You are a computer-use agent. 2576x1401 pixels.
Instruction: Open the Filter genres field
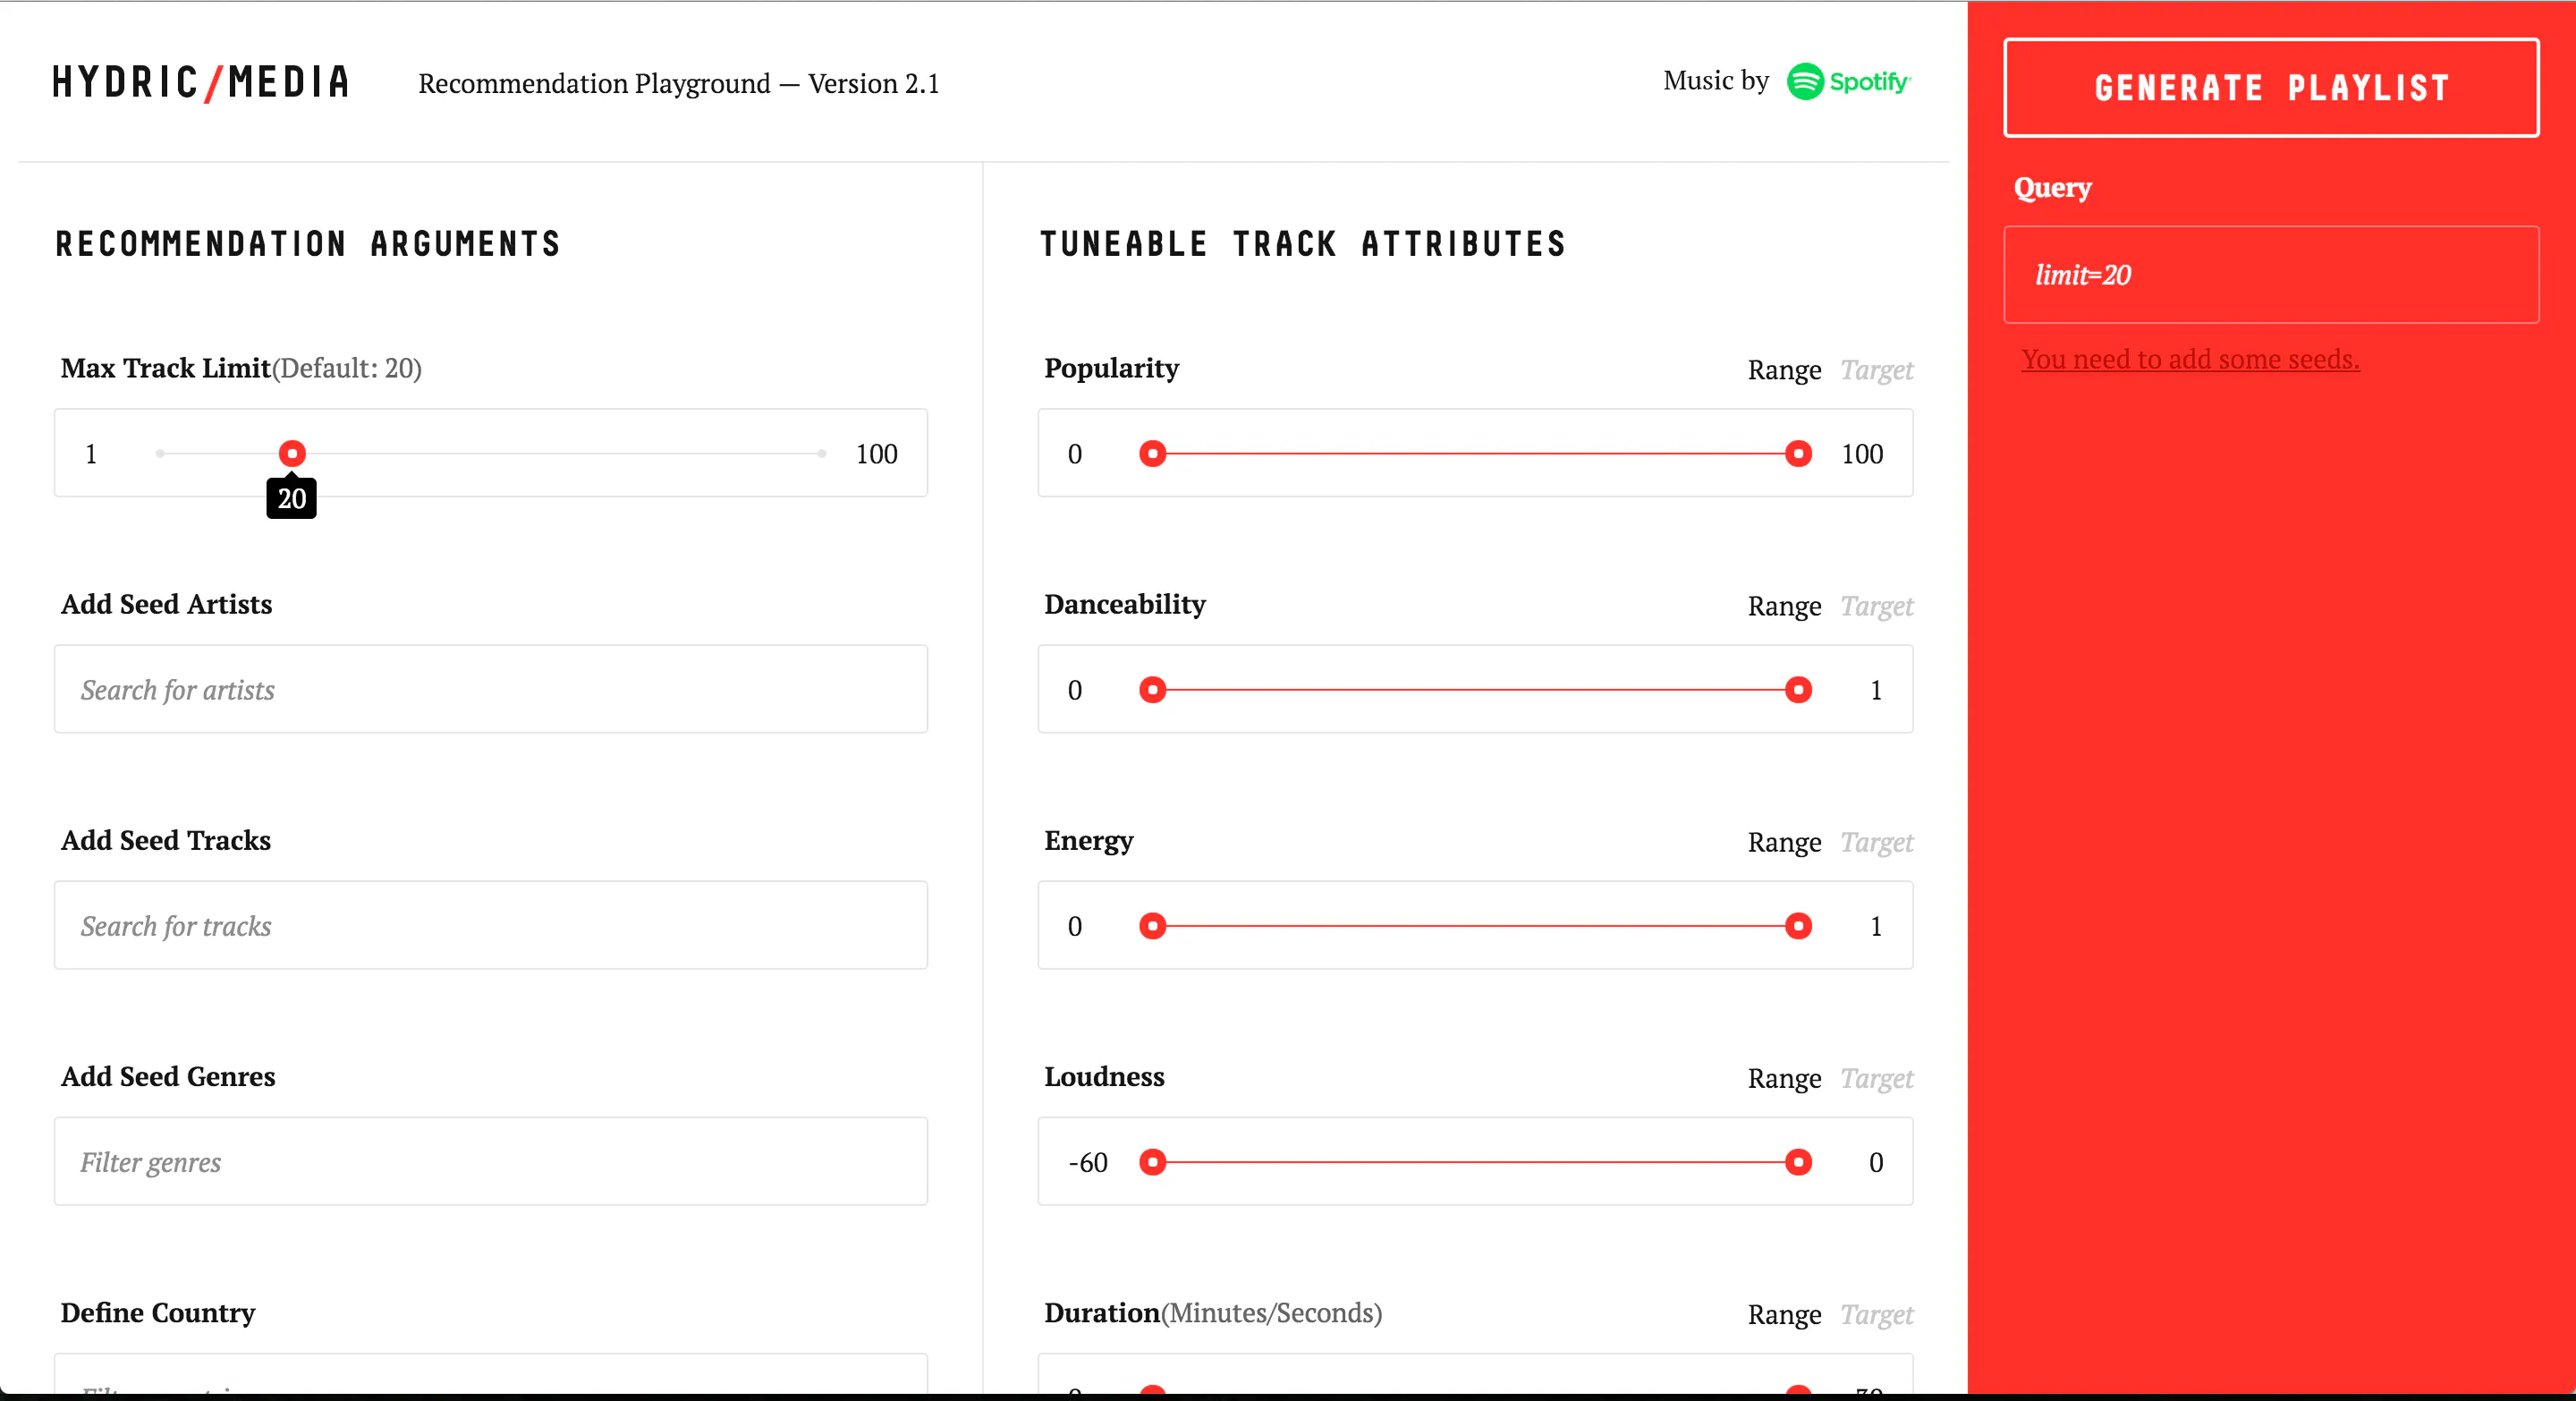(x=491, y=1161)
